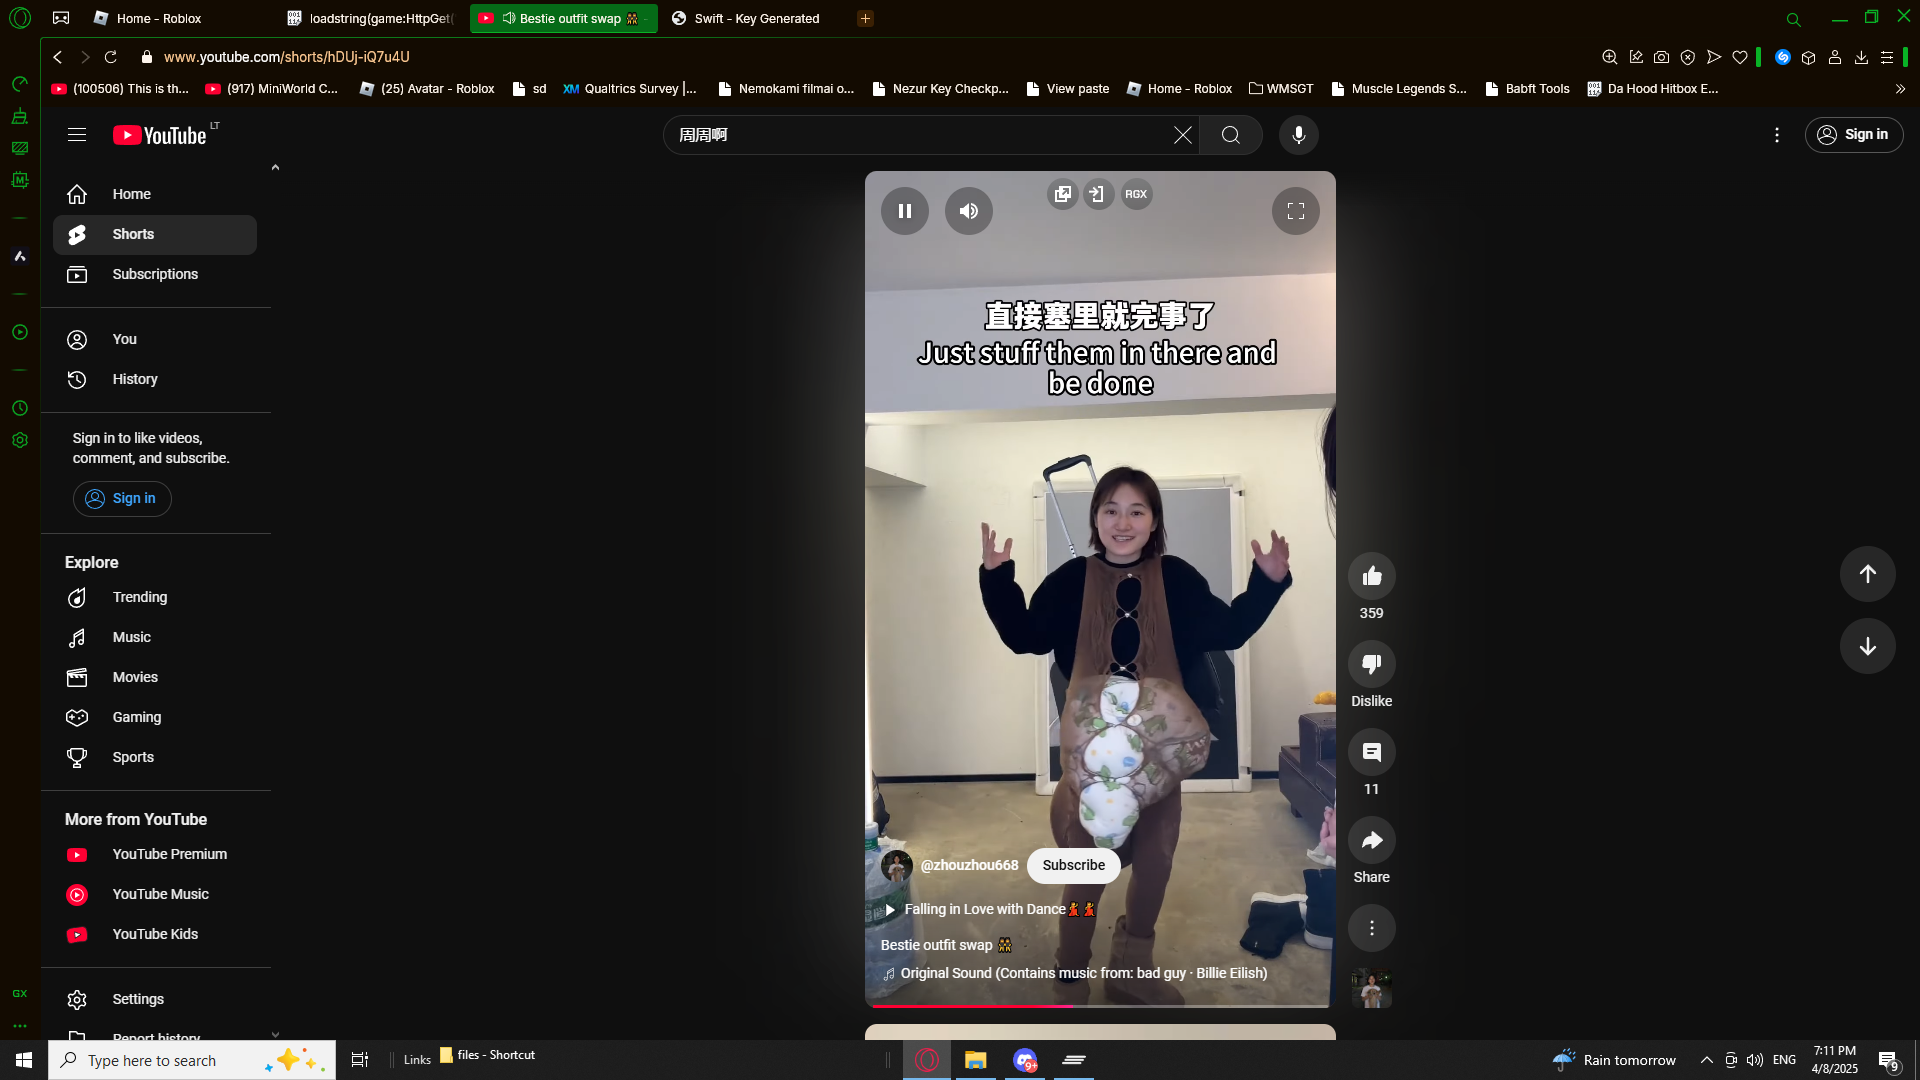This screenshot has height=1080, width=1920.
Task: Search with voice microphone button
Action: (x=1298, y=135)
